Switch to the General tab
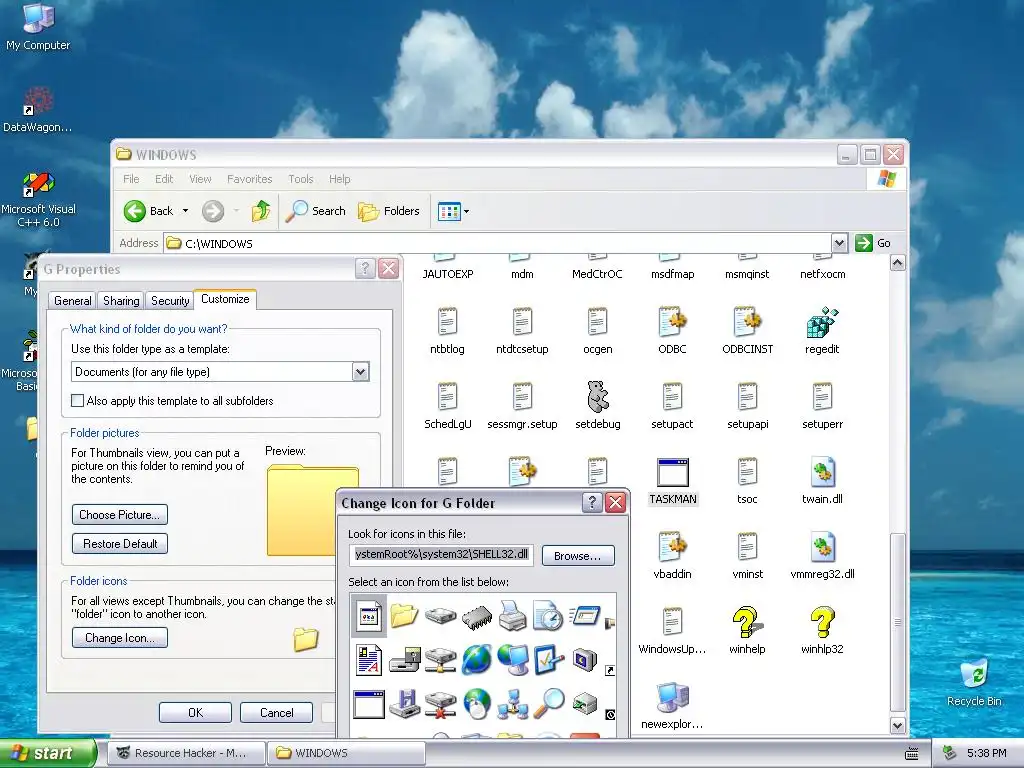 (x=72, y=300)
